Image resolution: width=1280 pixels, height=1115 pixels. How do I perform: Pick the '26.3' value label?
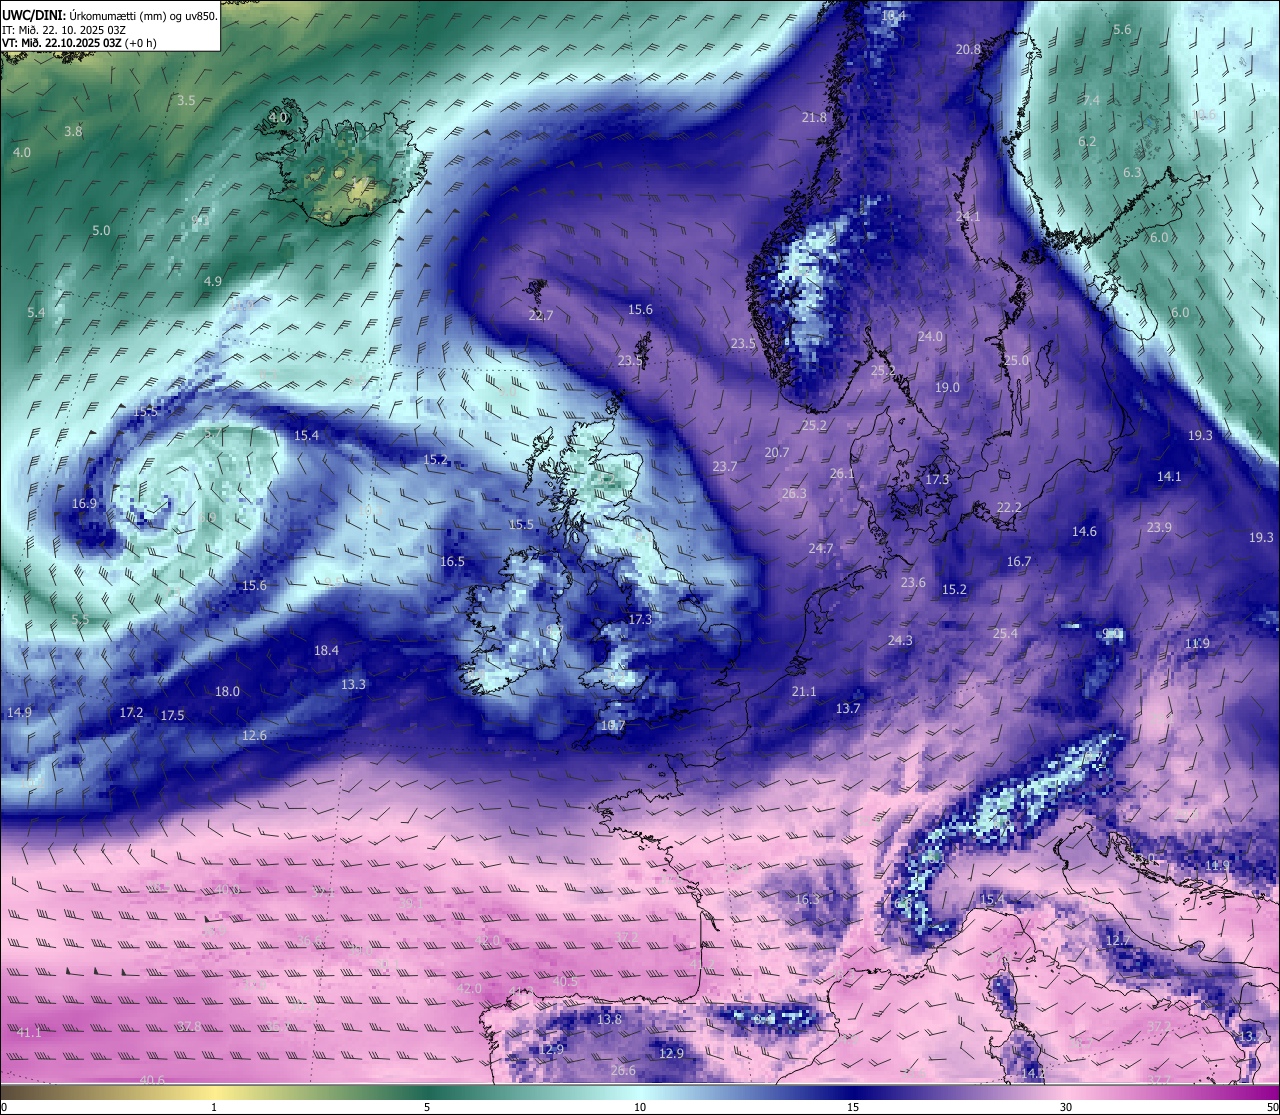[794, 493]
